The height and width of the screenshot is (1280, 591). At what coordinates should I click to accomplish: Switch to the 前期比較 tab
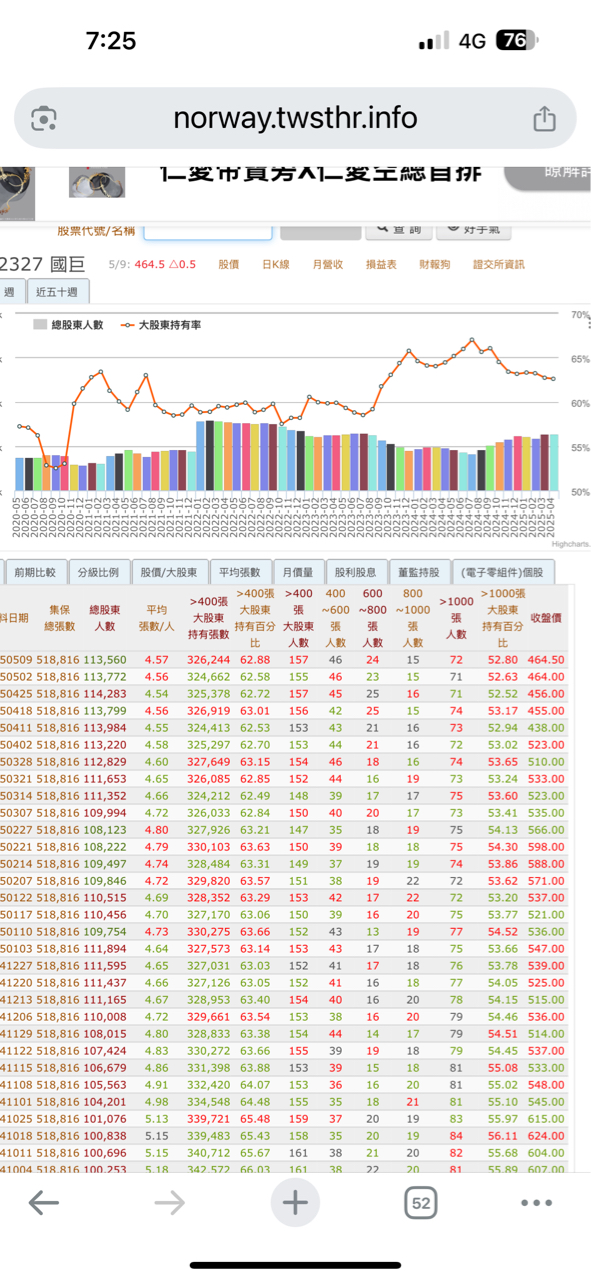coord(35,573)
